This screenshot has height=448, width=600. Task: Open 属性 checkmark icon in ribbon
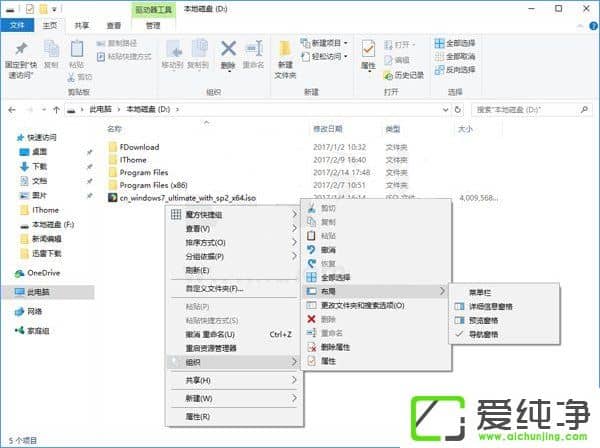click(369, 55)
